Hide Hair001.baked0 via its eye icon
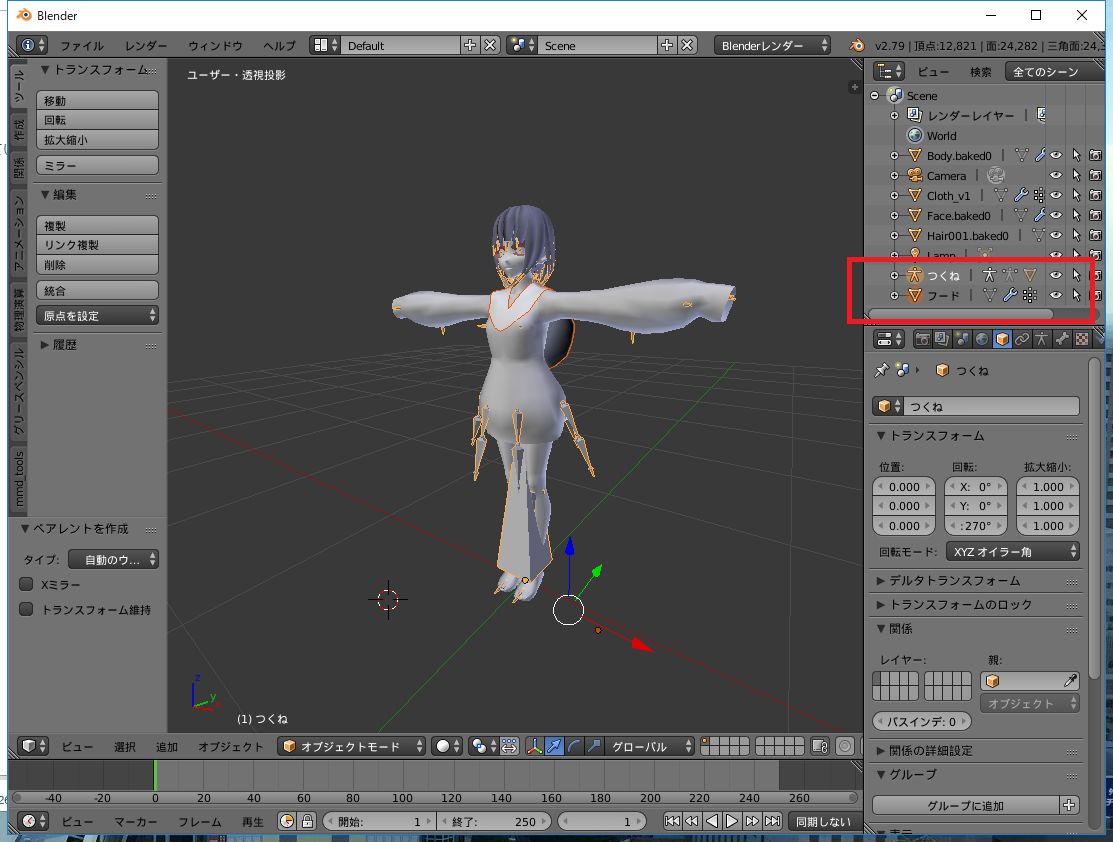This screenshot has width=1113, height=842. 1056,234
